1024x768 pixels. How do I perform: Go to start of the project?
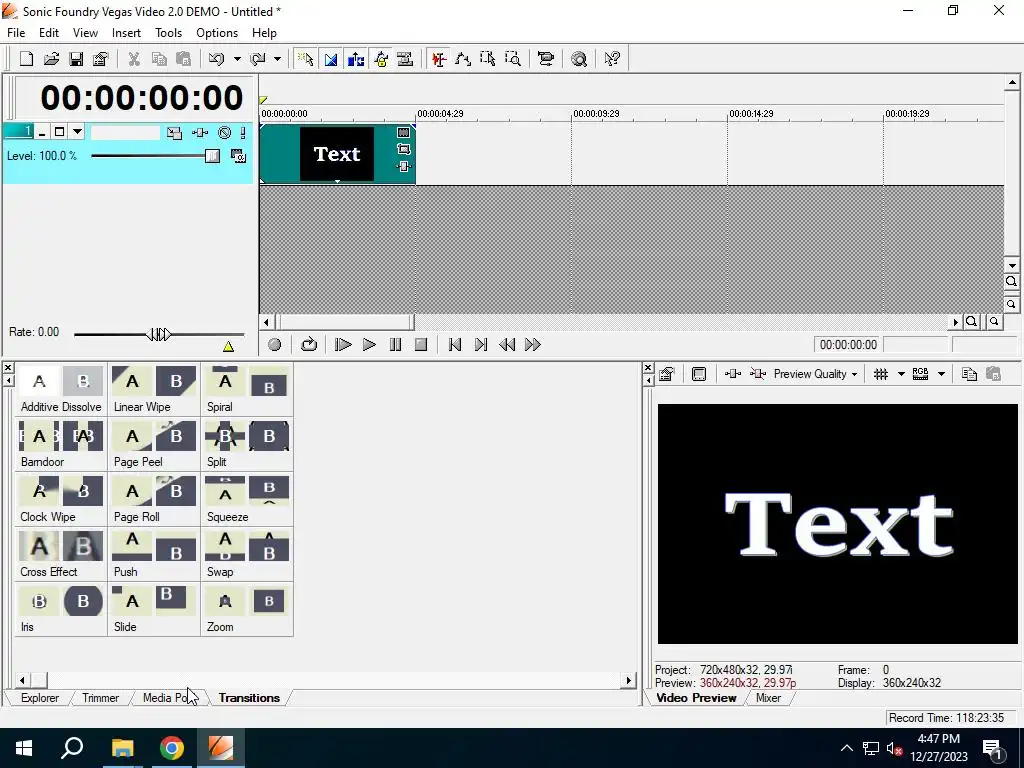pyautogui.click(x=455, y=345)
